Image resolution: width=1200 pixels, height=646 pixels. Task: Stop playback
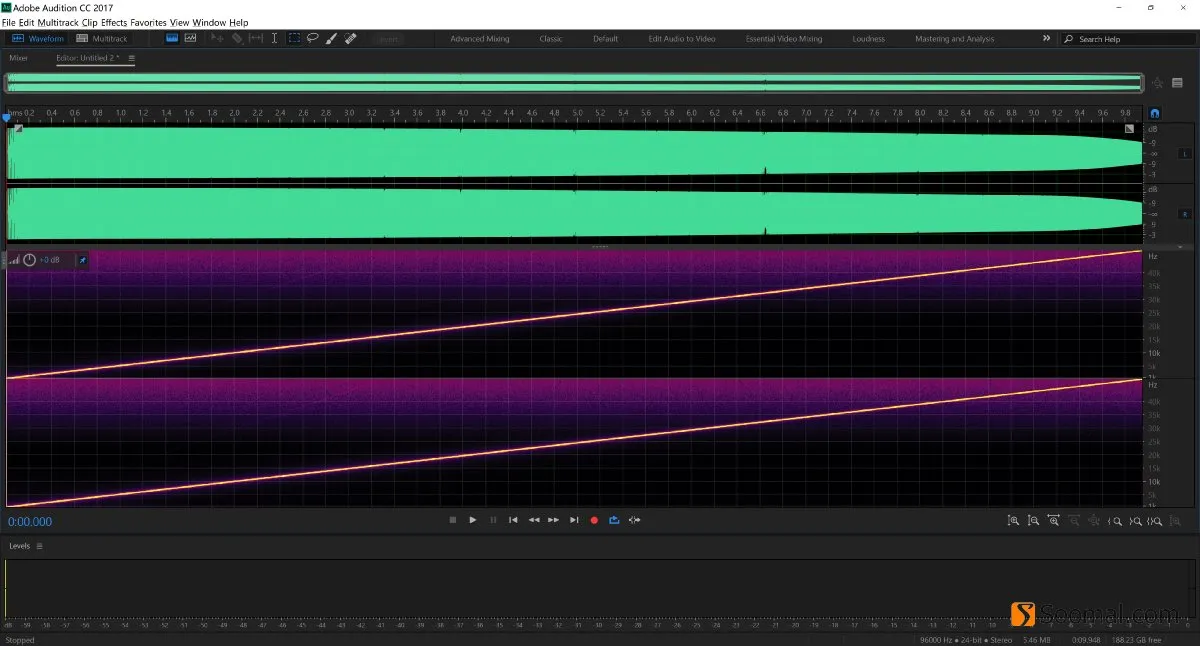452,520
